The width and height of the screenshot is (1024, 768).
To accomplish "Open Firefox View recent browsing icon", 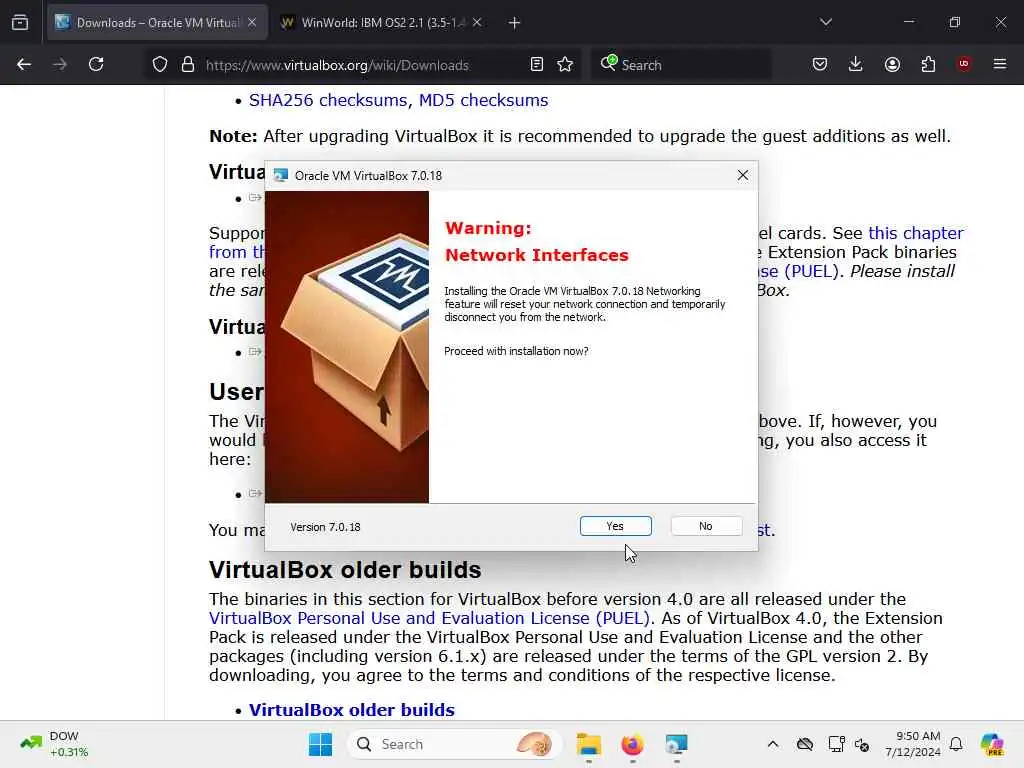I will 20,23.
